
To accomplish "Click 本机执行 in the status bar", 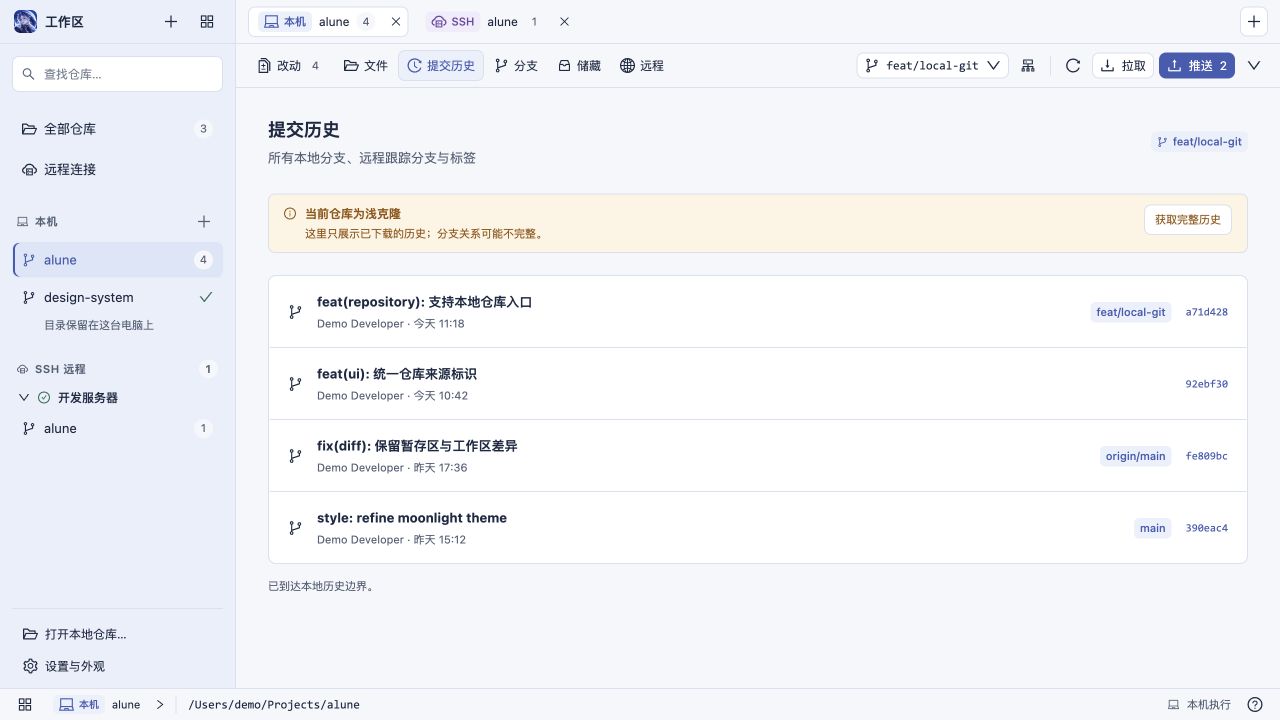I will coord(1199,704).
